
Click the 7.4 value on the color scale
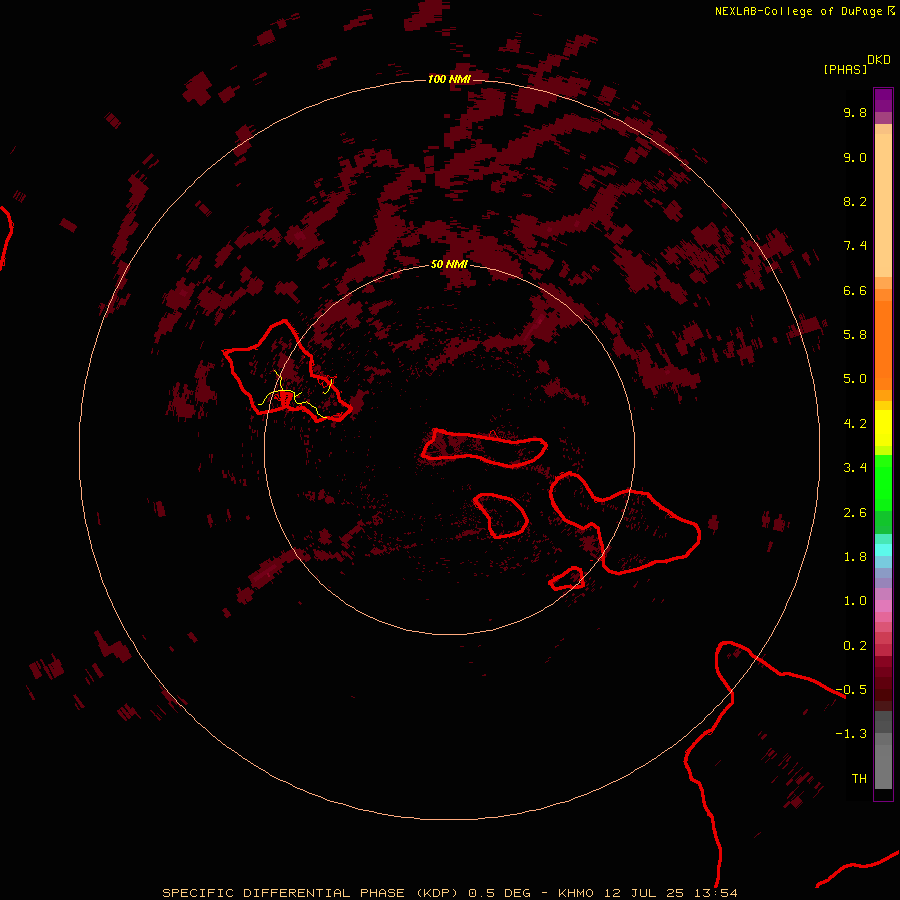(855, 246)
